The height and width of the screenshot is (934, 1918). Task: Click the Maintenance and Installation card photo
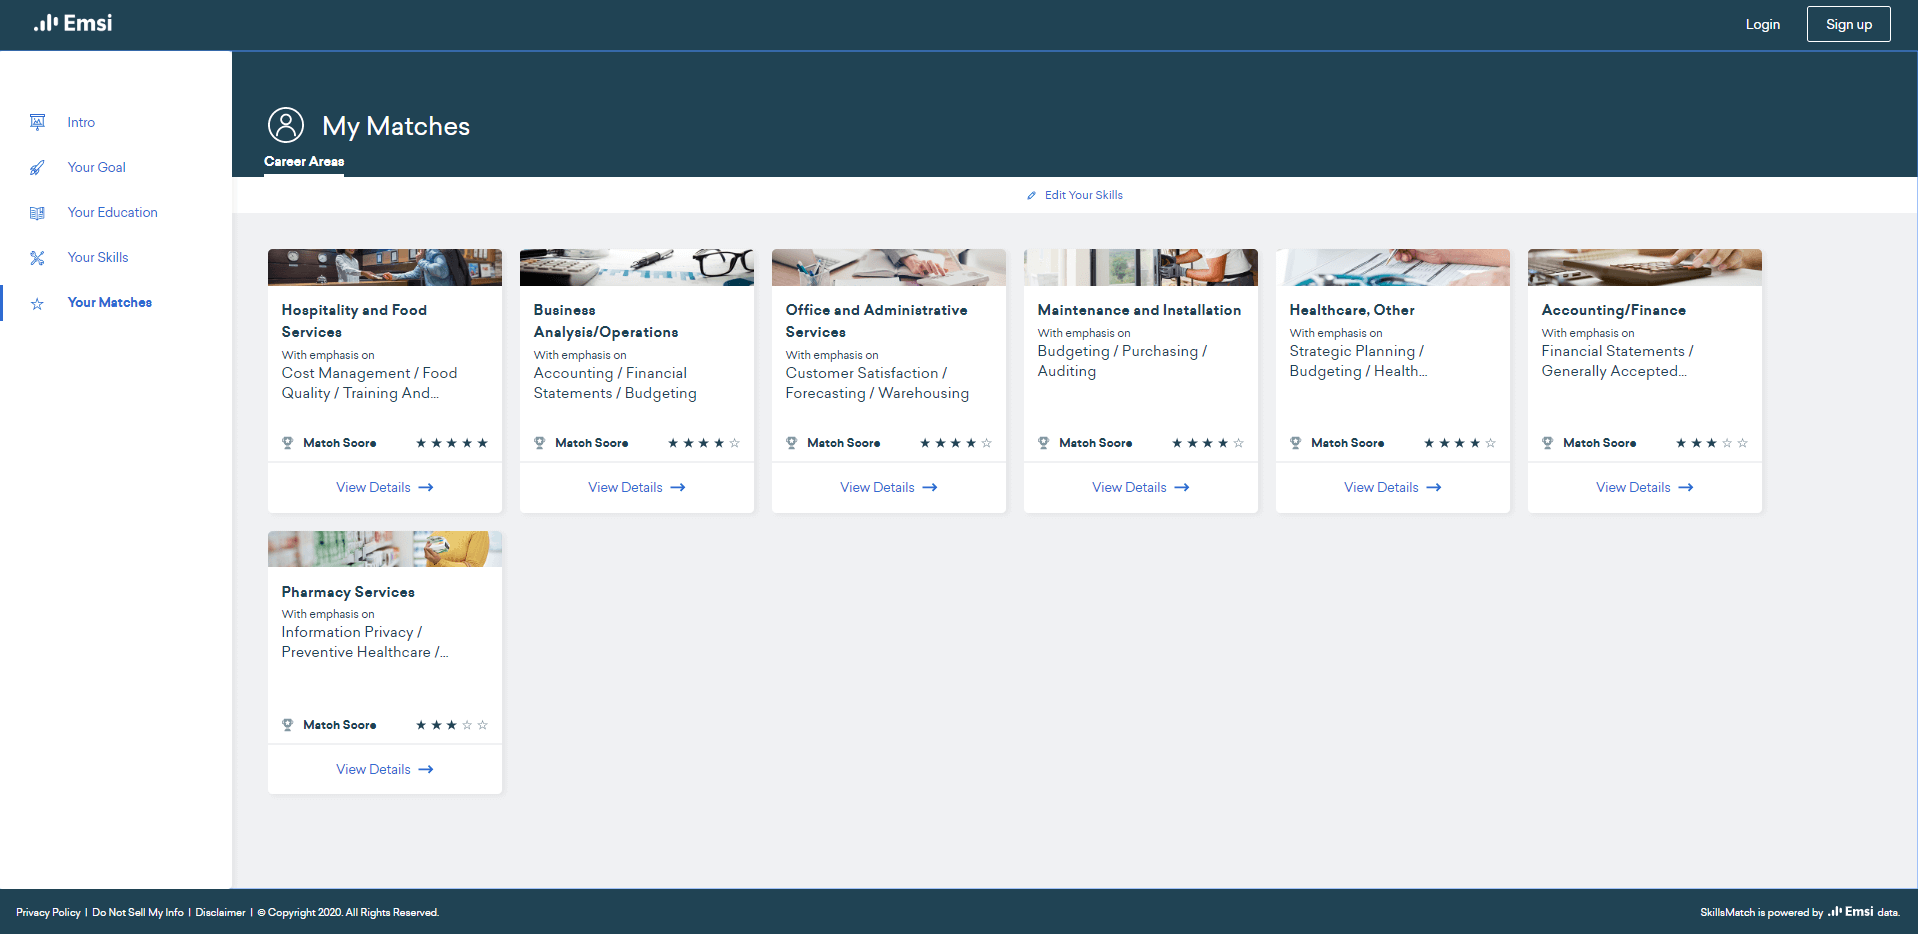(1140, 267)
